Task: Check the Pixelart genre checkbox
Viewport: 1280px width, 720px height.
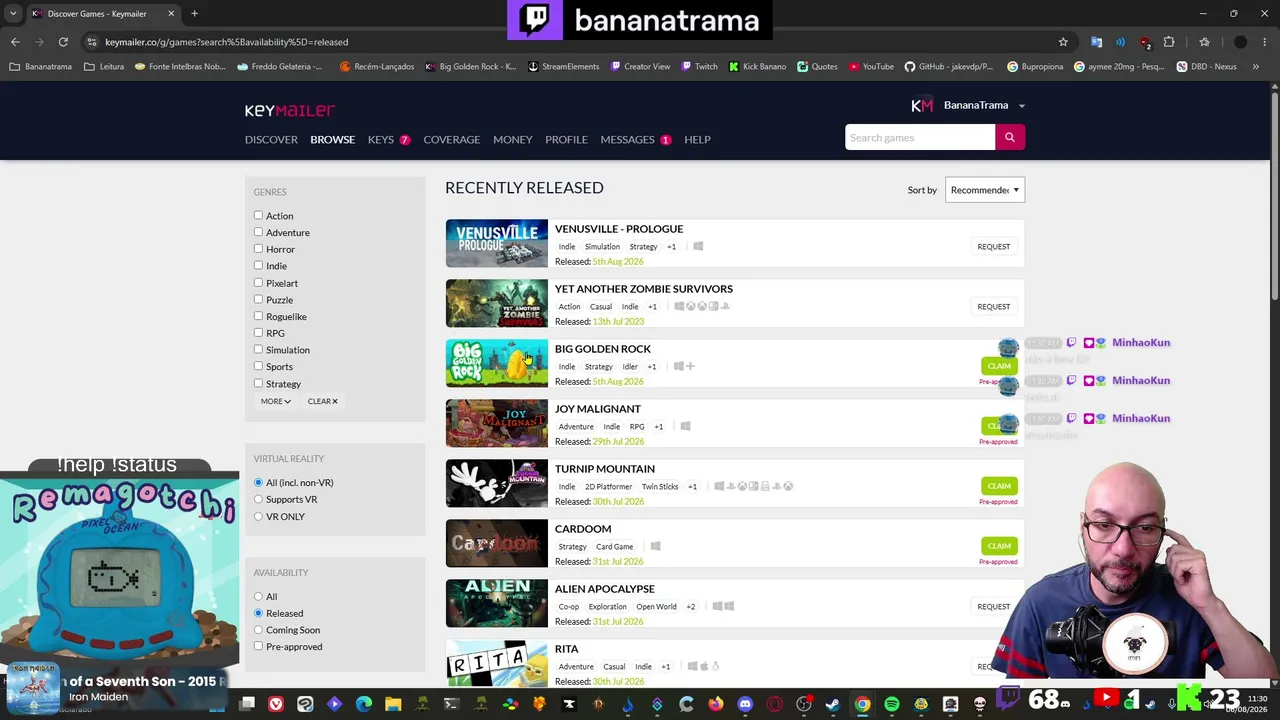Action: (x=258, y=282)
